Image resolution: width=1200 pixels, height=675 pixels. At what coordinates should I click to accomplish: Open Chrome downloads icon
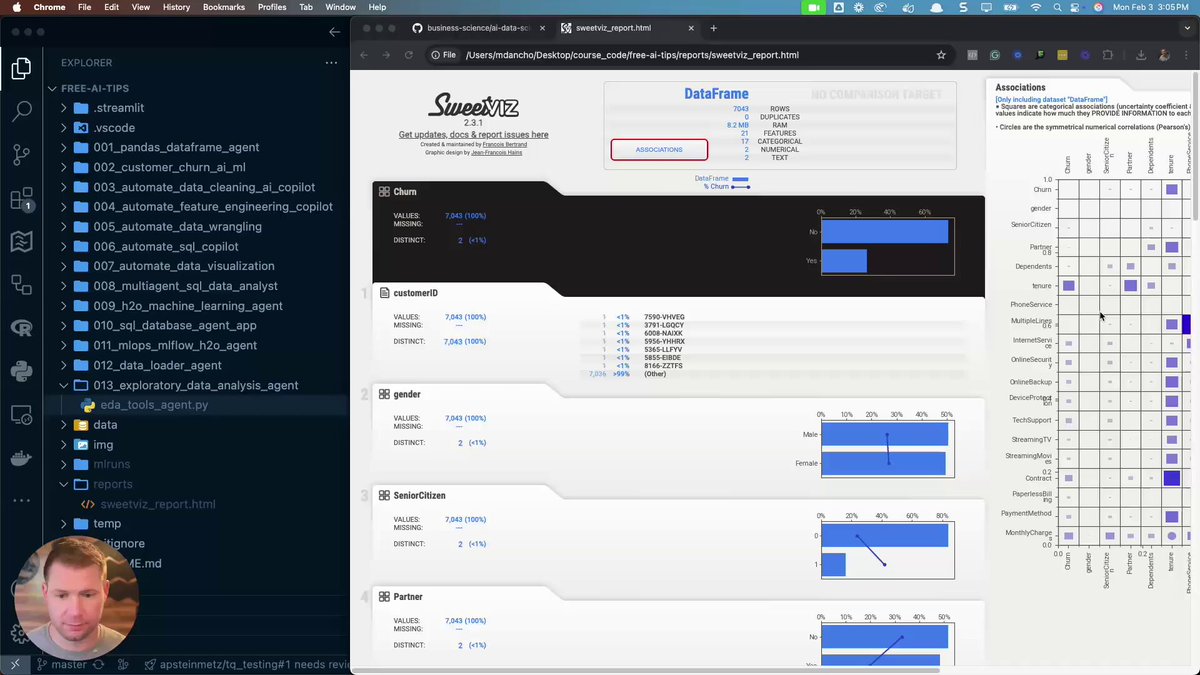pos(1141,55)
